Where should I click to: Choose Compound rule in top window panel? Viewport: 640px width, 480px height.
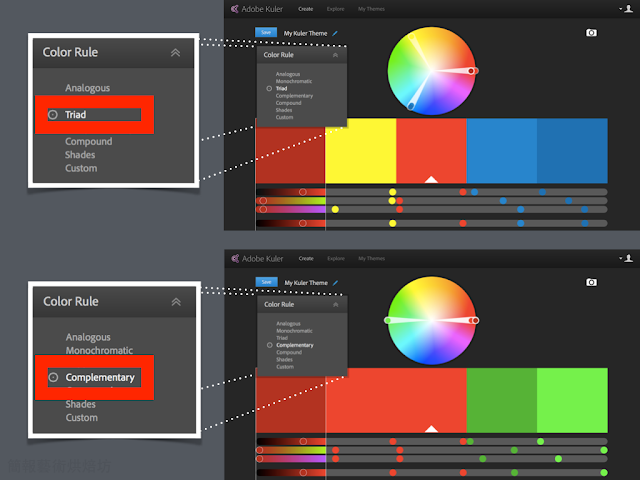(288, 103)
